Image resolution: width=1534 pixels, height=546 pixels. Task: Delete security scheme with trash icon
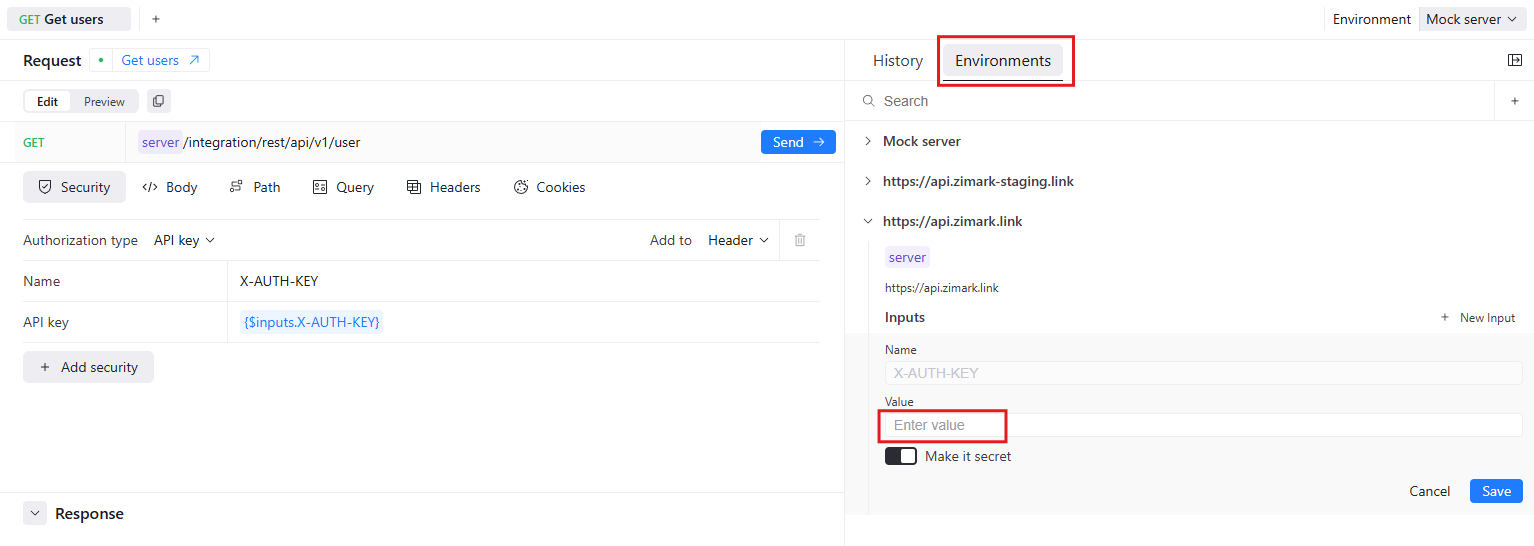click(800, 240)
